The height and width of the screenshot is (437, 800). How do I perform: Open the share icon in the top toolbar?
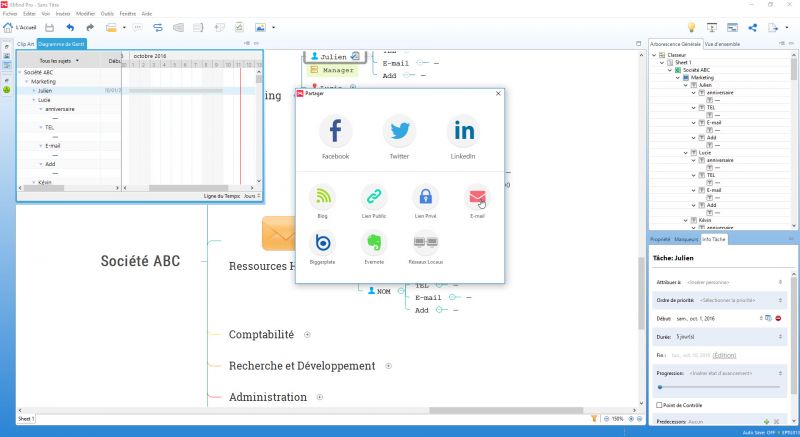[753, 28]
